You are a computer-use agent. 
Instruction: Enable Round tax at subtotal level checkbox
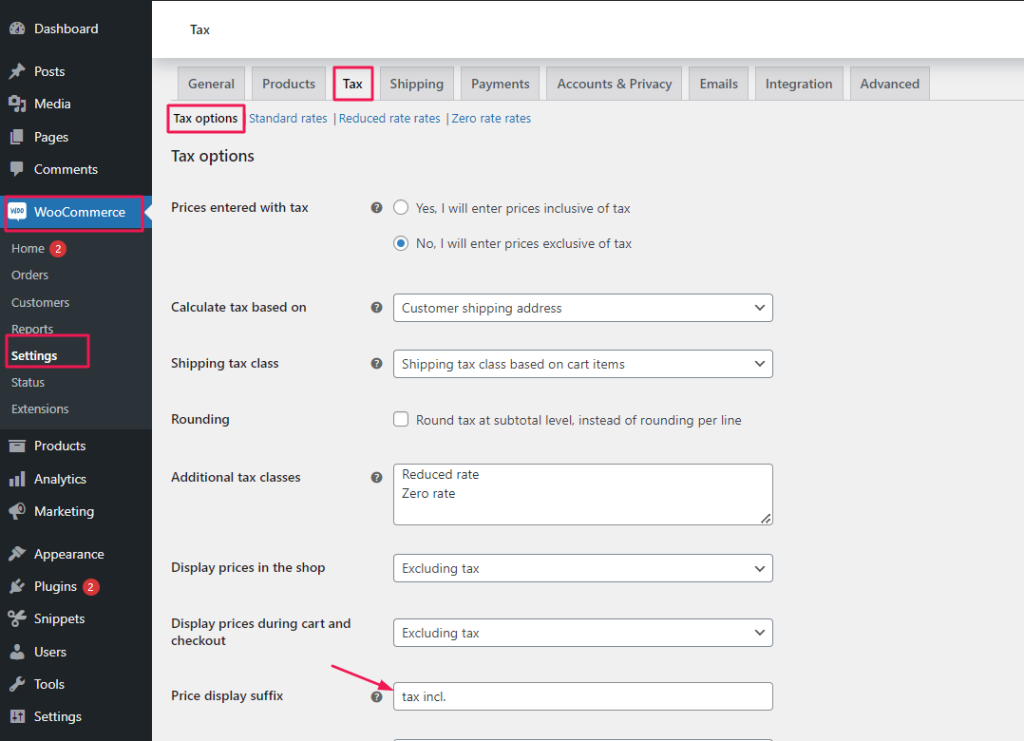(x=401, y=419)
